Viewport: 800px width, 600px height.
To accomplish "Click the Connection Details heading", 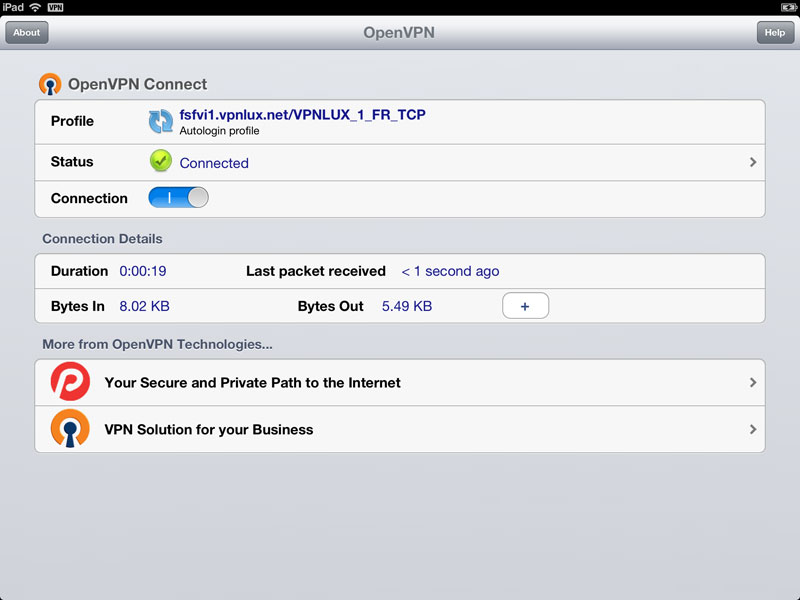I will click(x=102, y=239).
